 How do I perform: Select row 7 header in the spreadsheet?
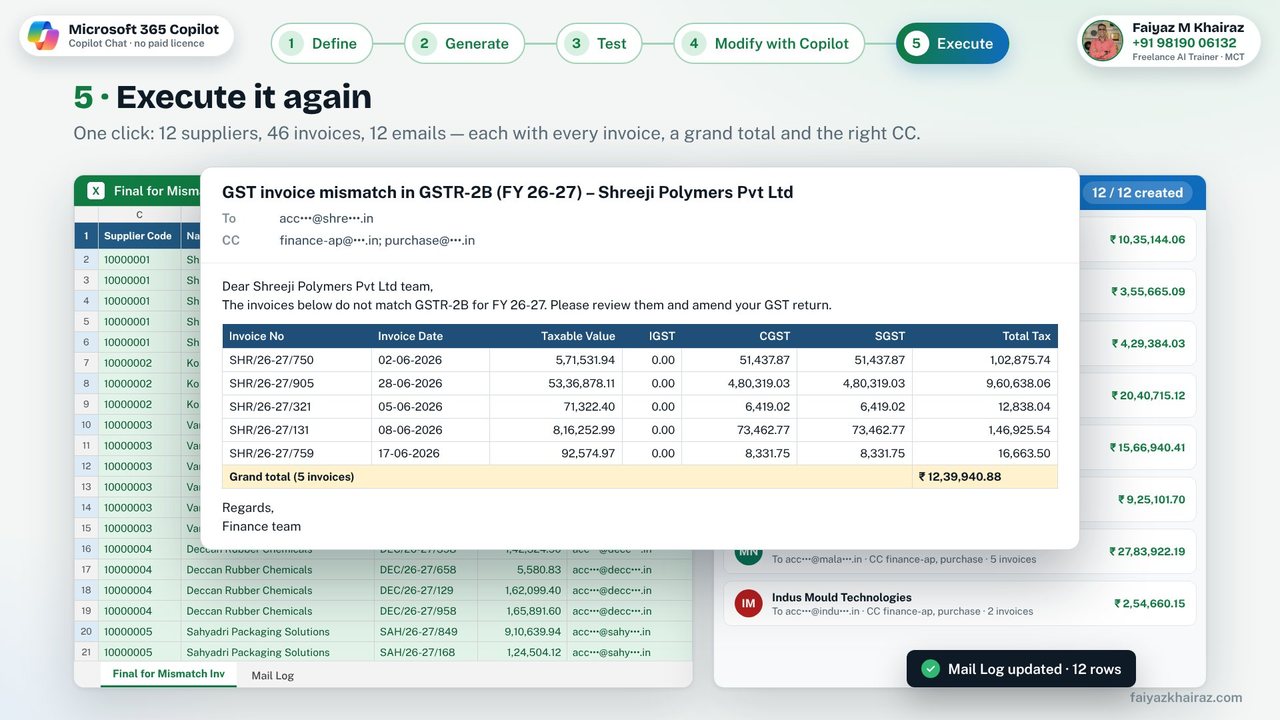pos(86,363)
